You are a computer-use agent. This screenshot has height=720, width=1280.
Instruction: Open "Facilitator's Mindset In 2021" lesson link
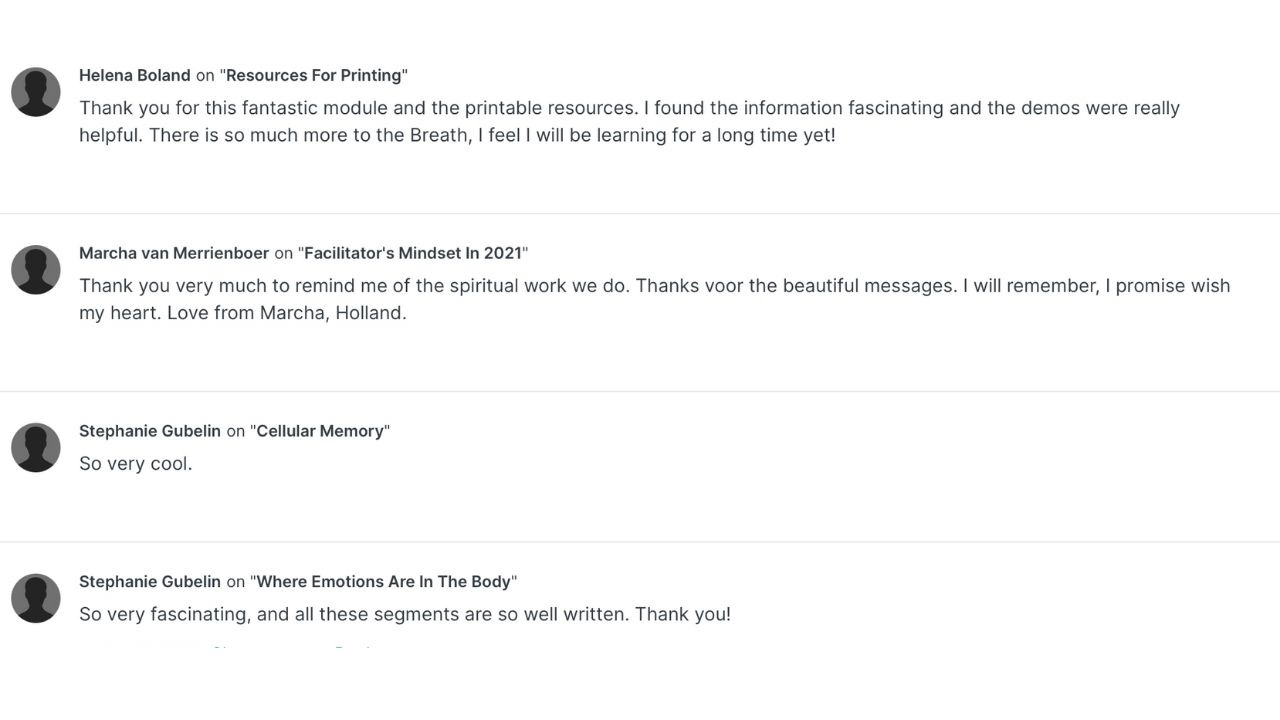click(x=413, y=253)
